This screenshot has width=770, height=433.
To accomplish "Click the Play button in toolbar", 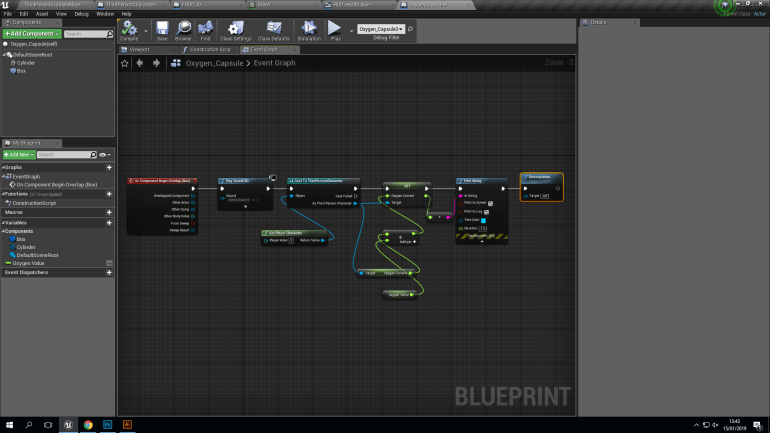I will tap(335, 30).
